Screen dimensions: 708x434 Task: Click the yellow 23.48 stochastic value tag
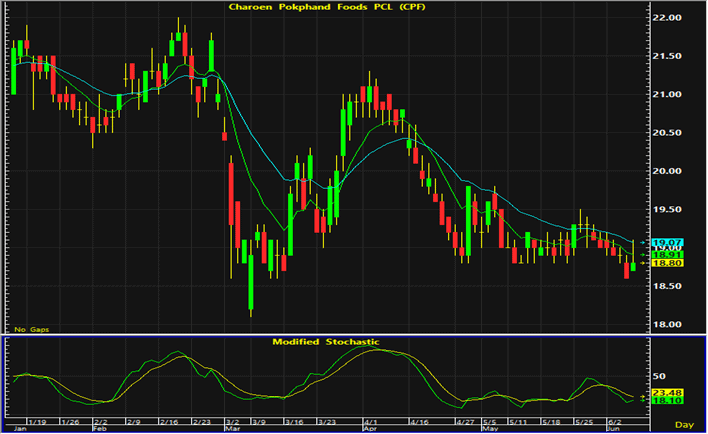coord(667,393)
